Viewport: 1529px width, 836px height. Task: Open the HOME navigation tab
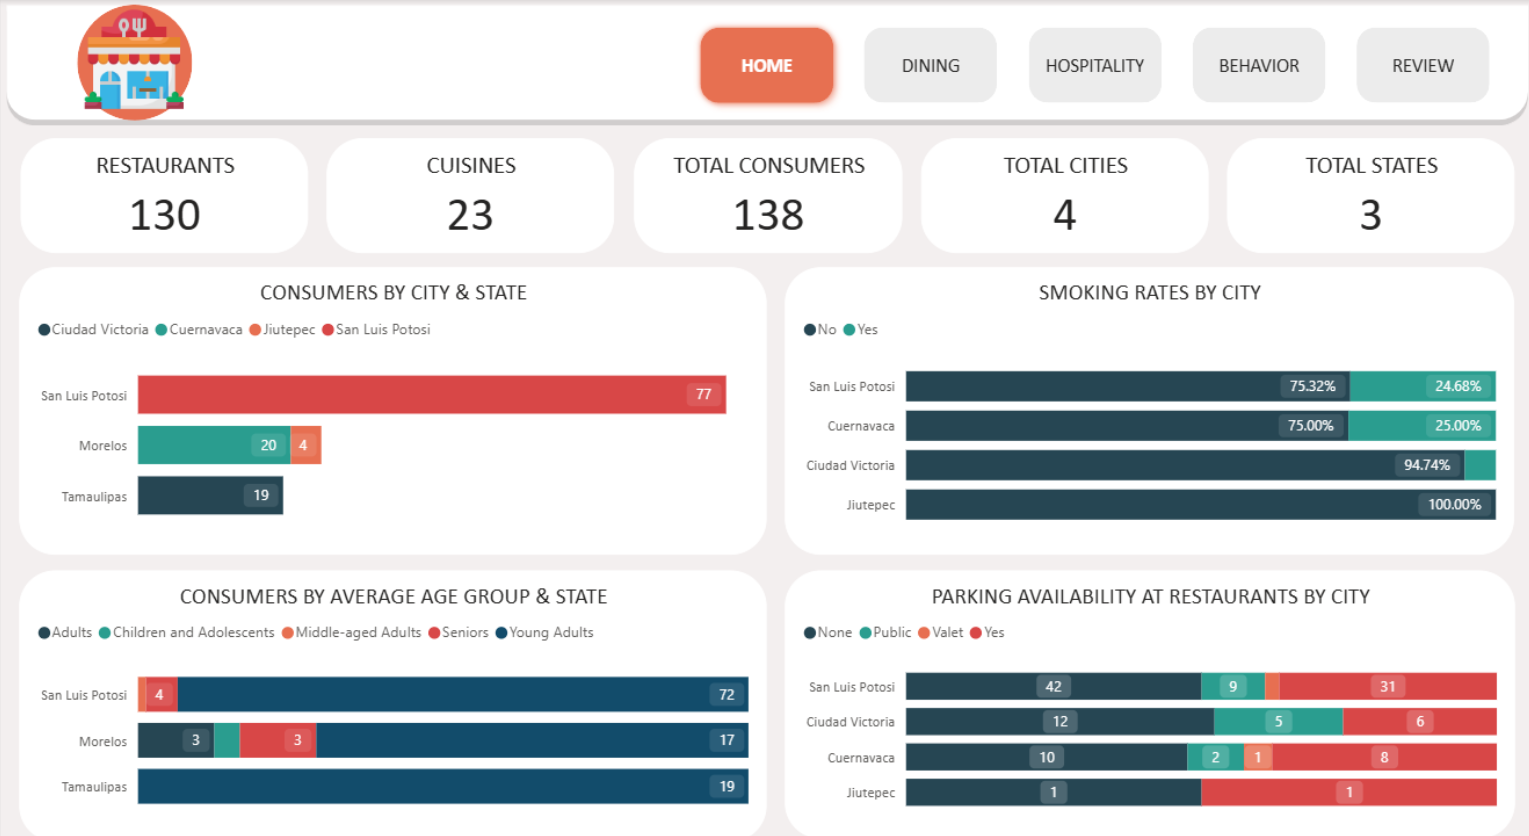click(x=766, y=66)
